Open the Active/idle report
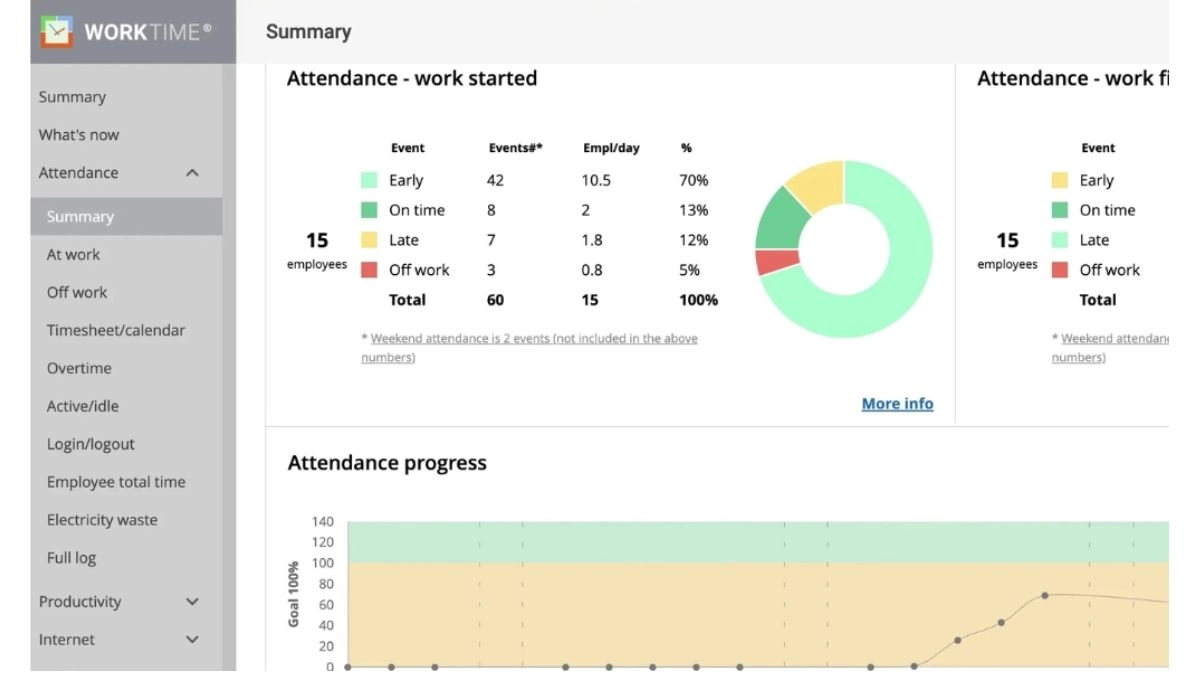Screen dimensions: 1200x675 83,407
